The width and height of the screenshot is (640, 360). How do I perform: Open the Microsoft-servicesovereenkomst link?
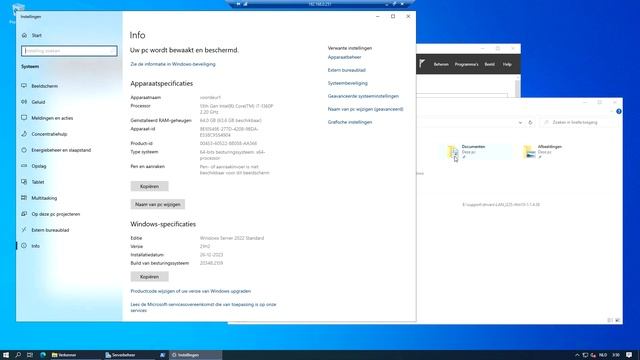[203, 307]
